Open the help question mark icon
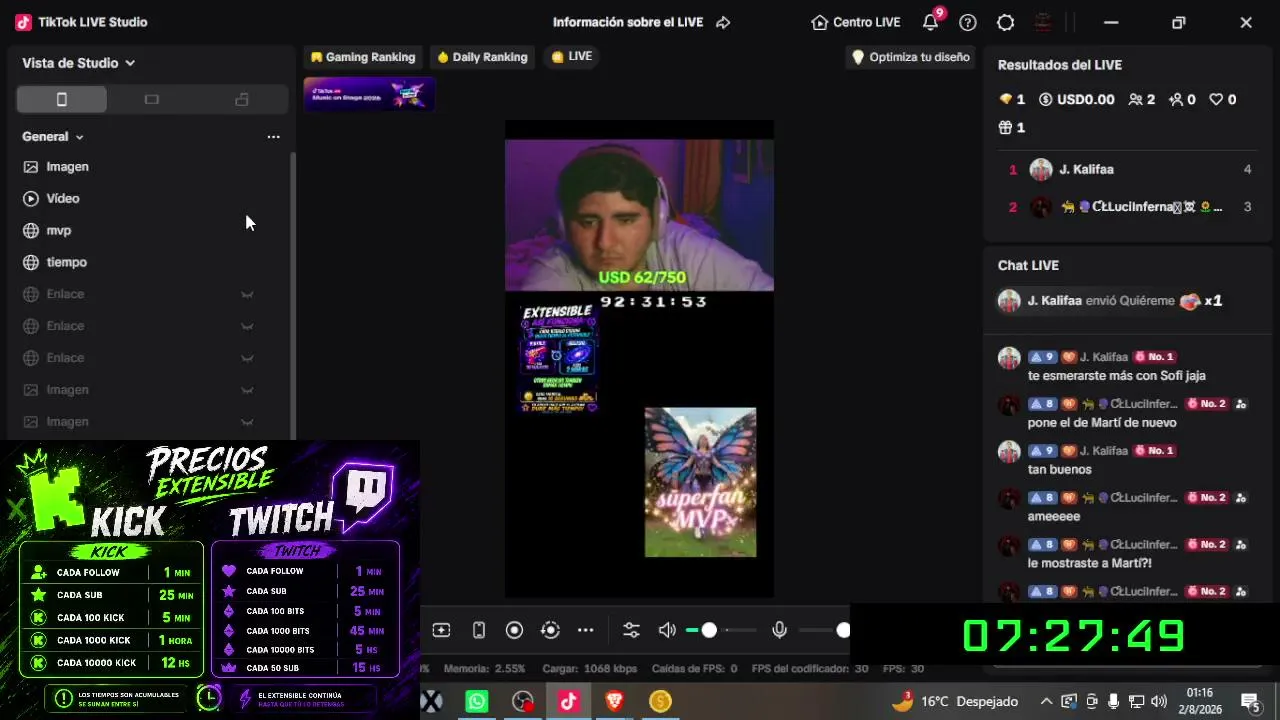 (968, 22)
